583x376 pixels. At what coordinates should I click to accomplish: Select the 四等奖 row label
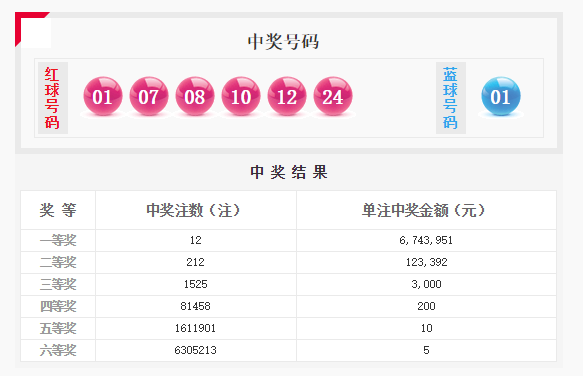point(58,306)
